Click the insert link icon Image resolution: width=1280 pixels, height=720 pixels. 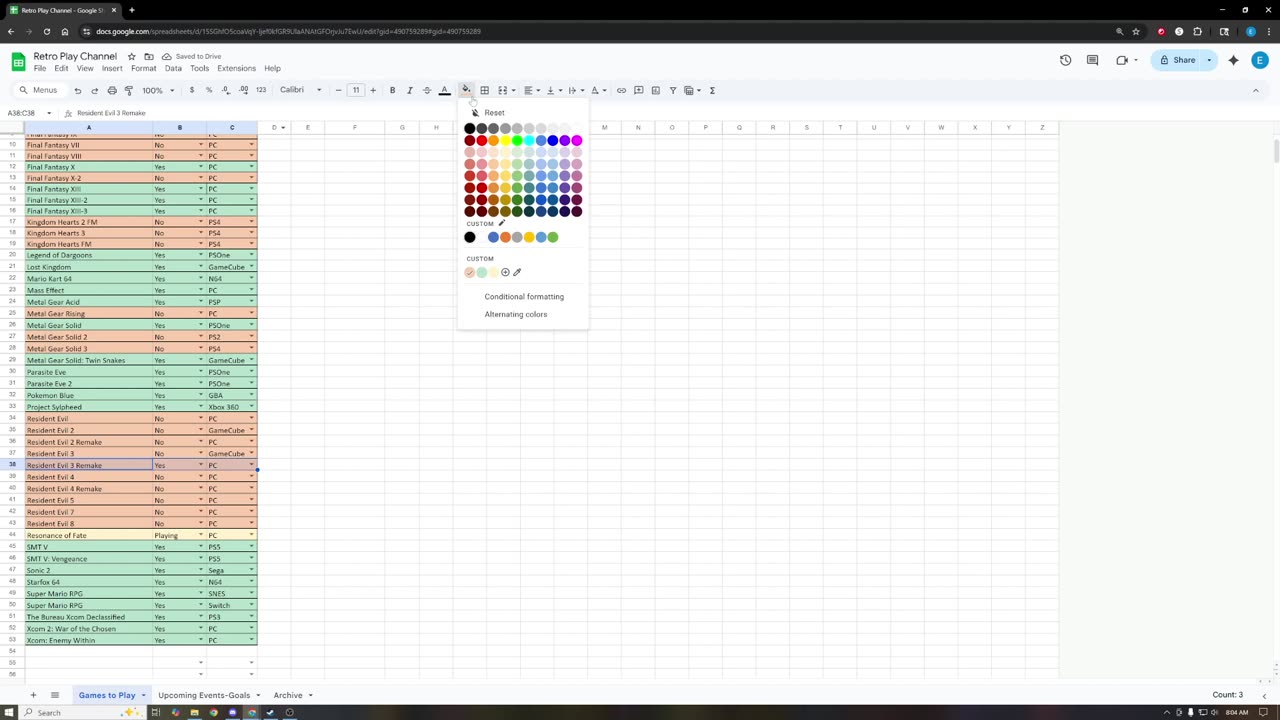point(621,90)
